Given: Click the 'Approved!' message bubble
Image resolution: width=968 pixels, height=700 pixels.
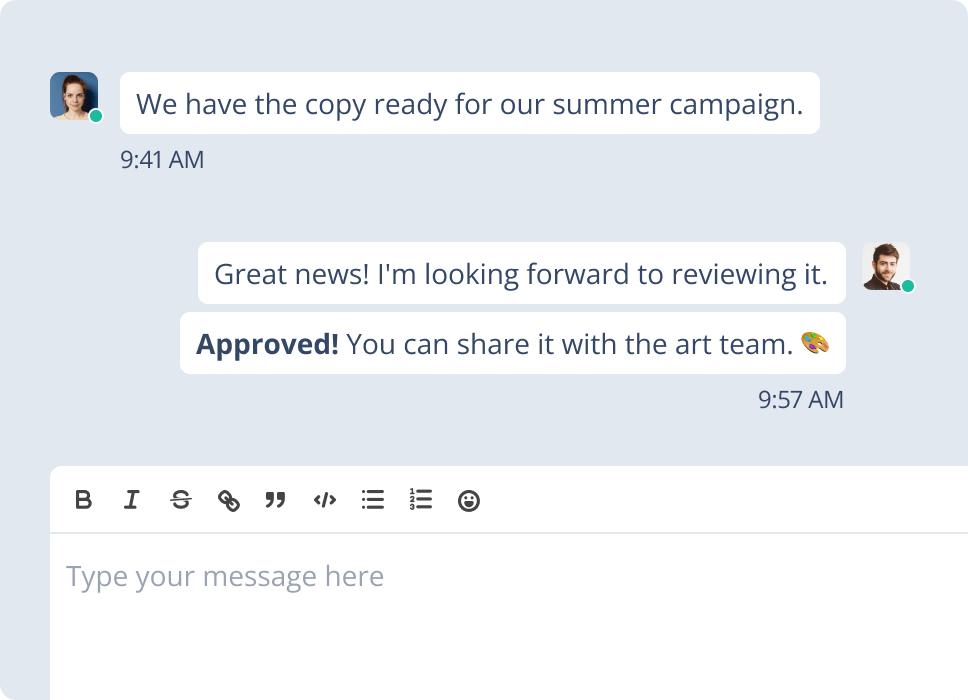Looking at the screenshot, I should click(x=512, y=343).
